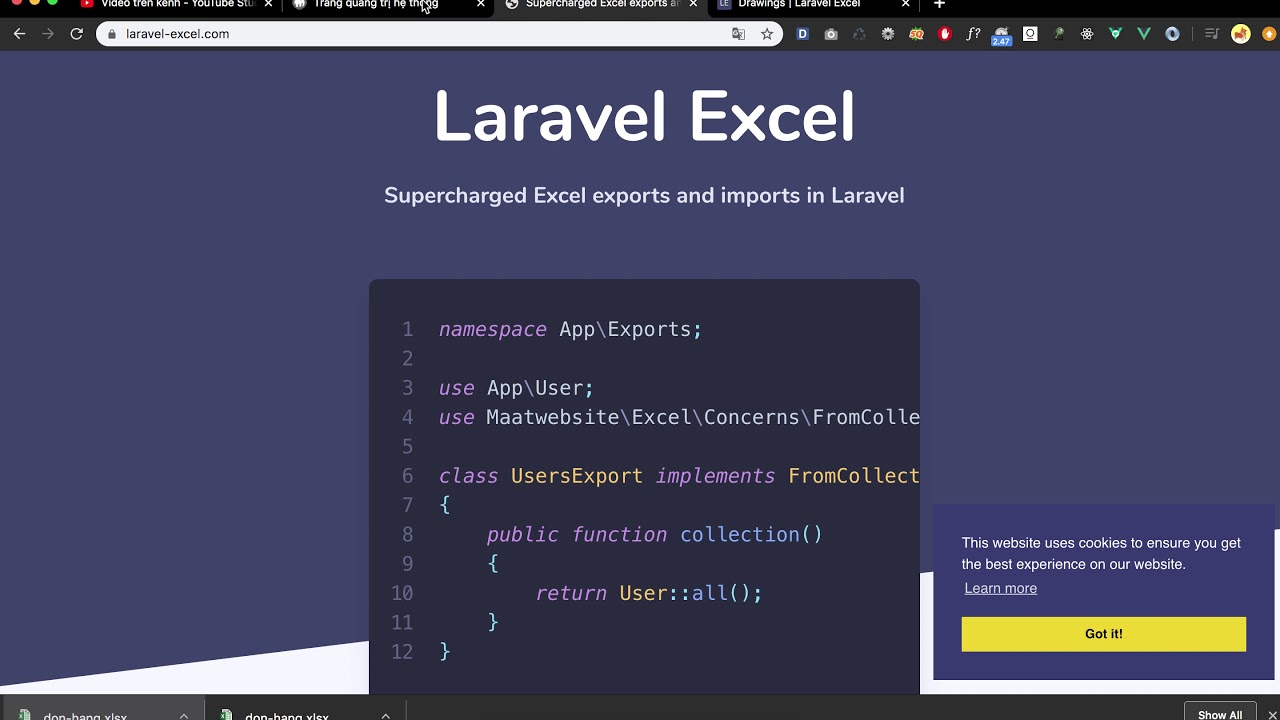Close the Trang quản trị tab
The height and width of the screenshot is (720, 1280).
click(481, 4)
